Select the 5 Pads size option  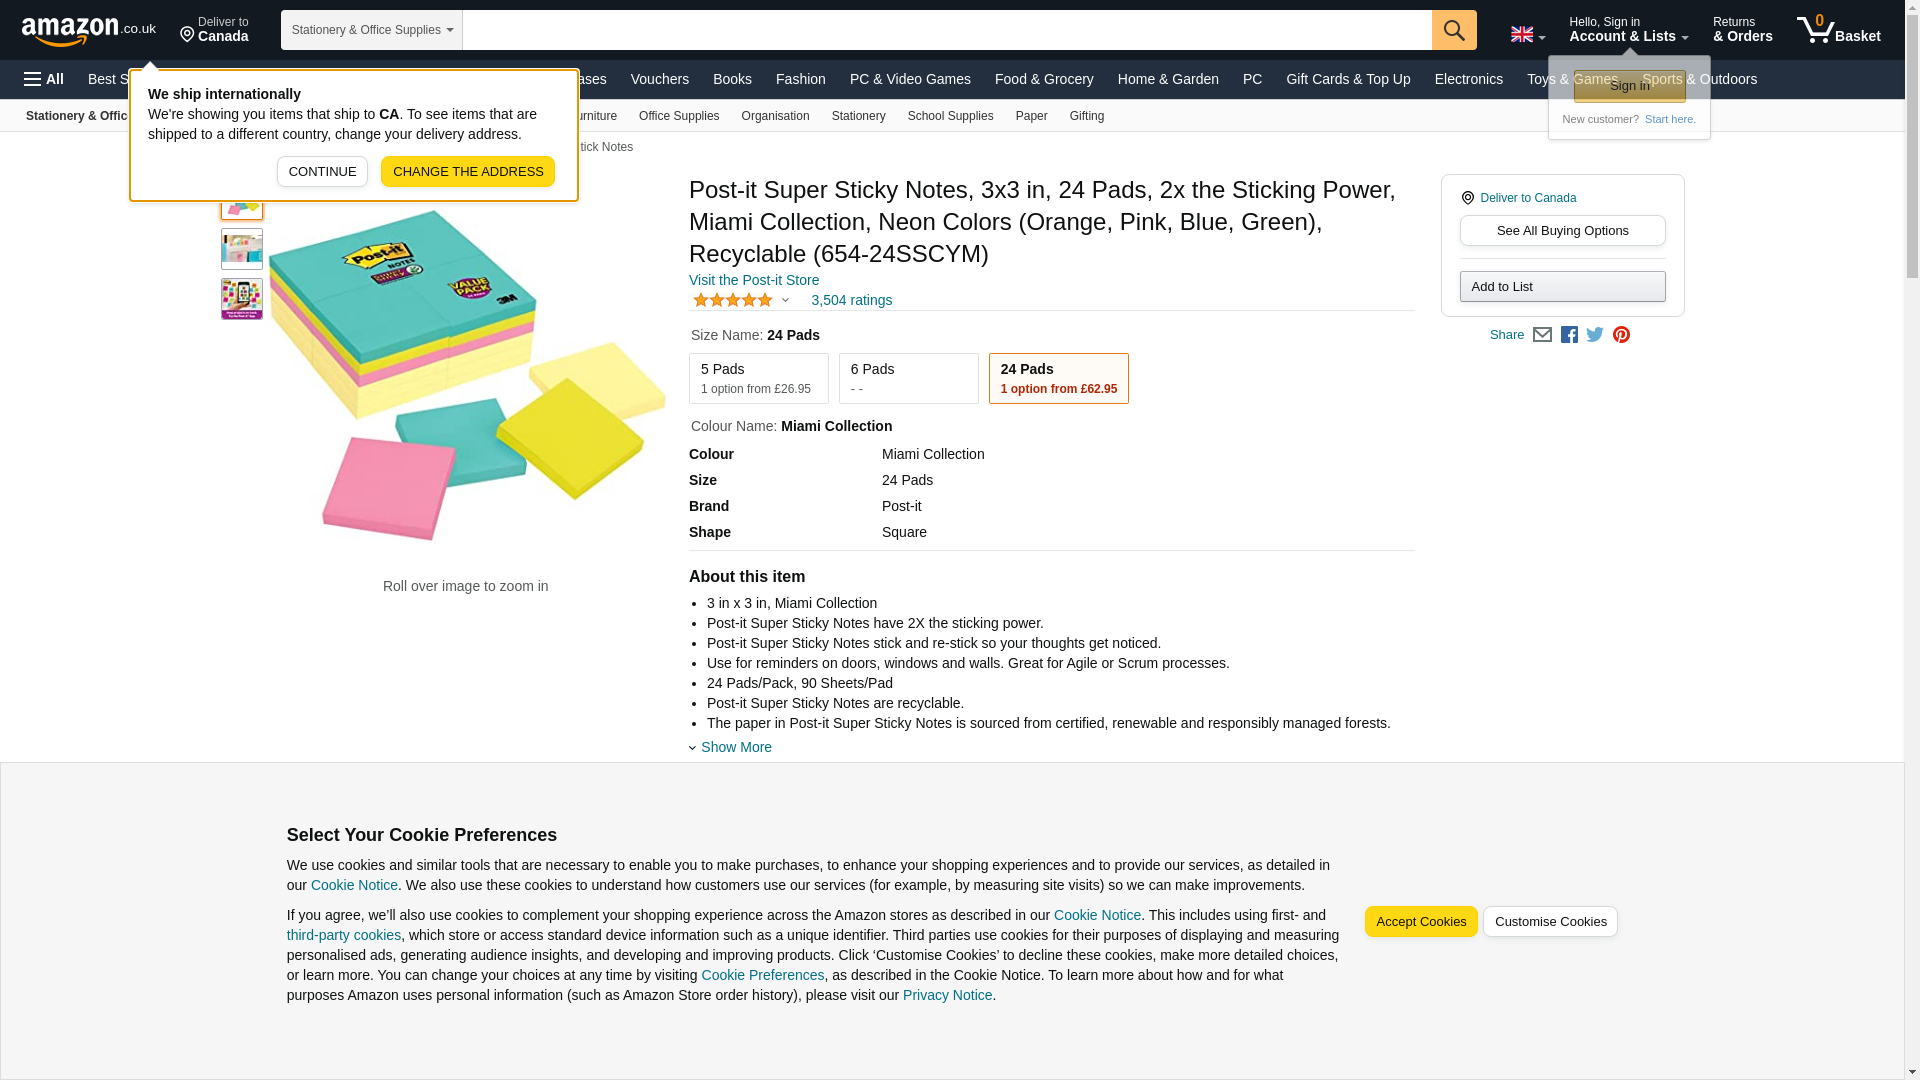[x=758, y=378]
